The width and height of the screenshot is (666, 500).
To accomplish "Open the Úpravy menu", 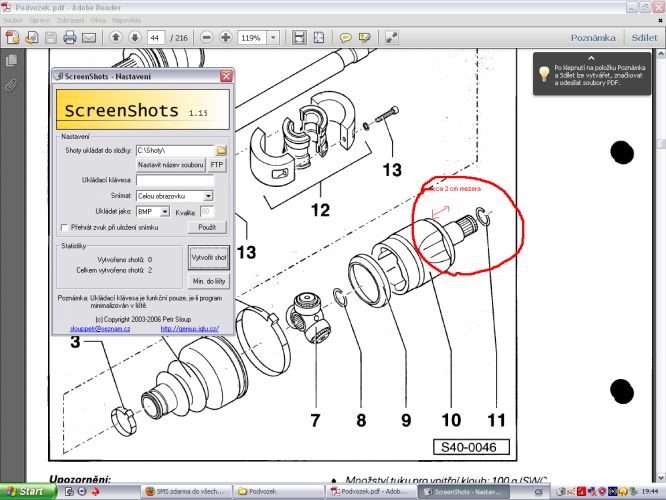I will click(x=40, y=20).
